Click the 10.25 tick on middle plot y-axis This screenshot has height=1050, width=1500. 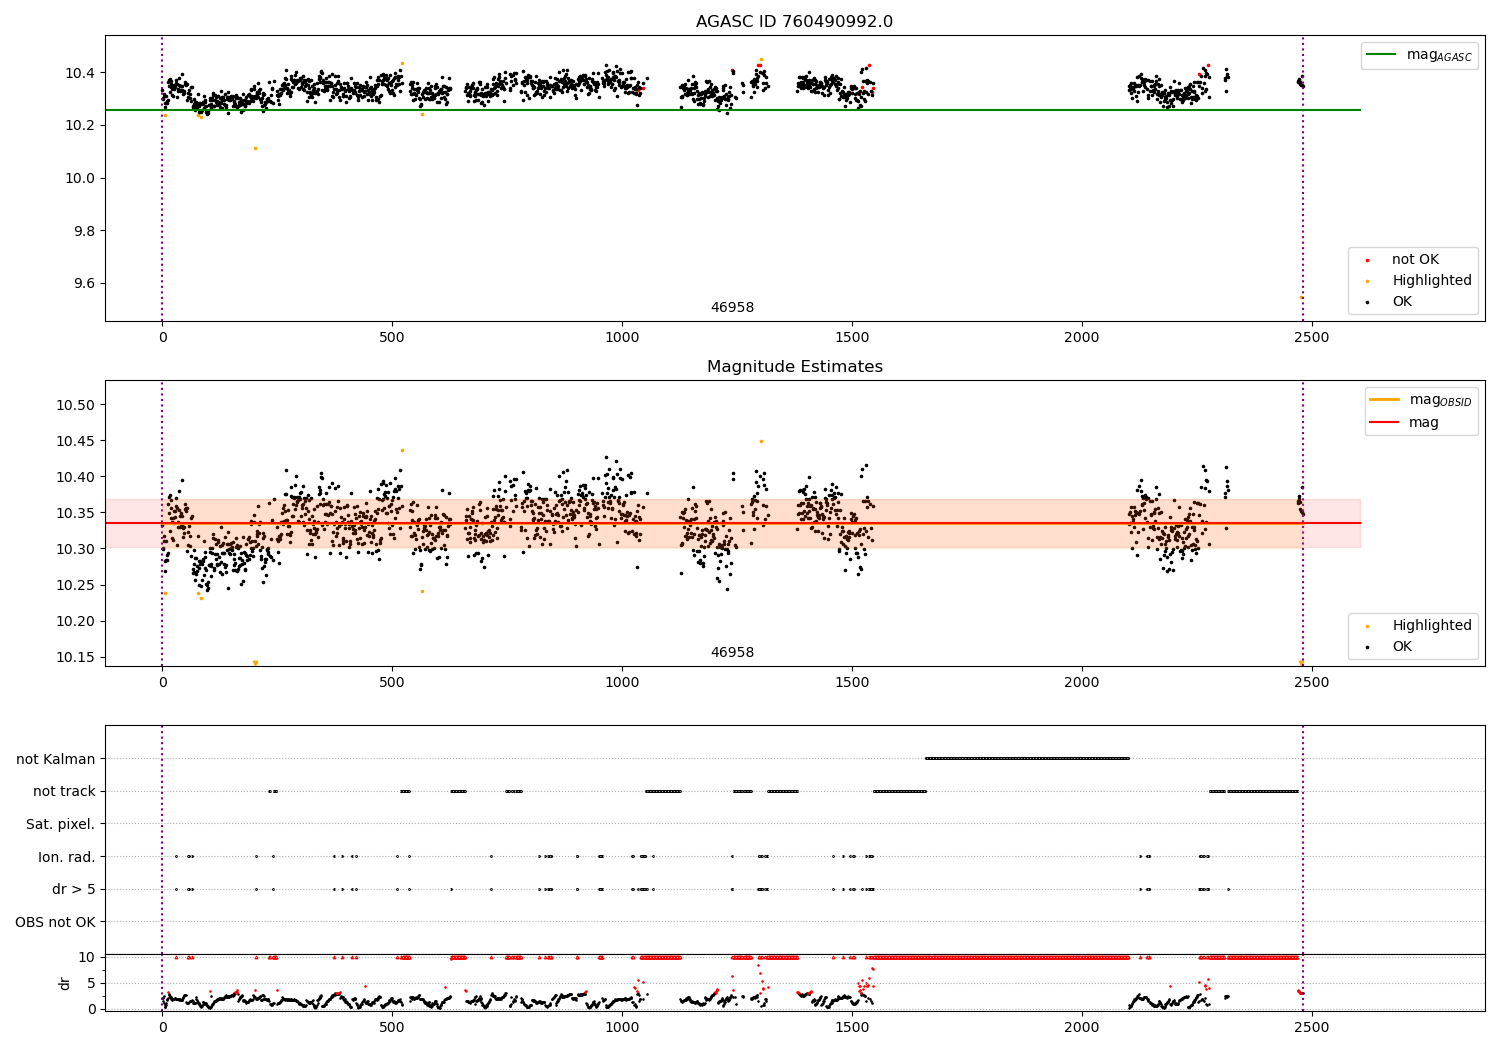76,585
